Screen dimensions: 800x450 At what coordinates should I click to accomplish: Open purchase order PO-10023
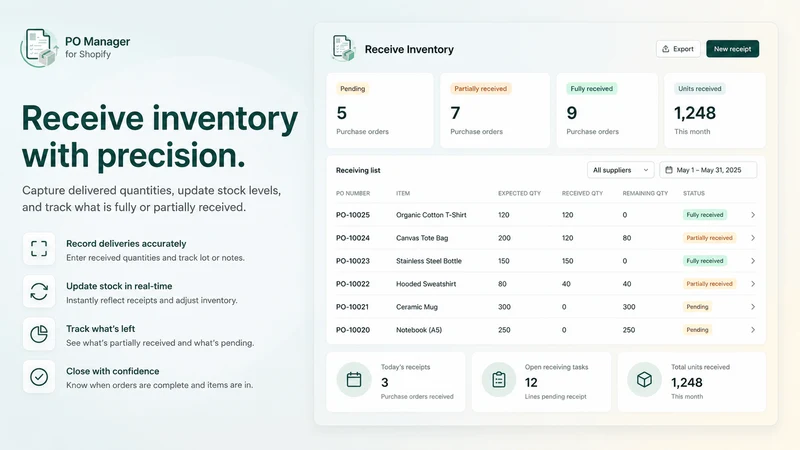point(353,261)
